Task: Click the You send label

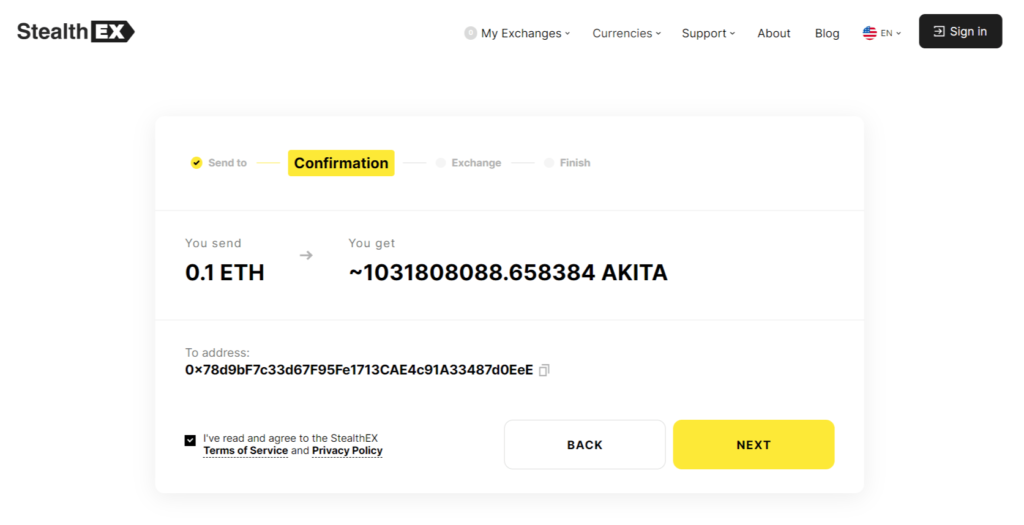Action: [x=213, y=243]
